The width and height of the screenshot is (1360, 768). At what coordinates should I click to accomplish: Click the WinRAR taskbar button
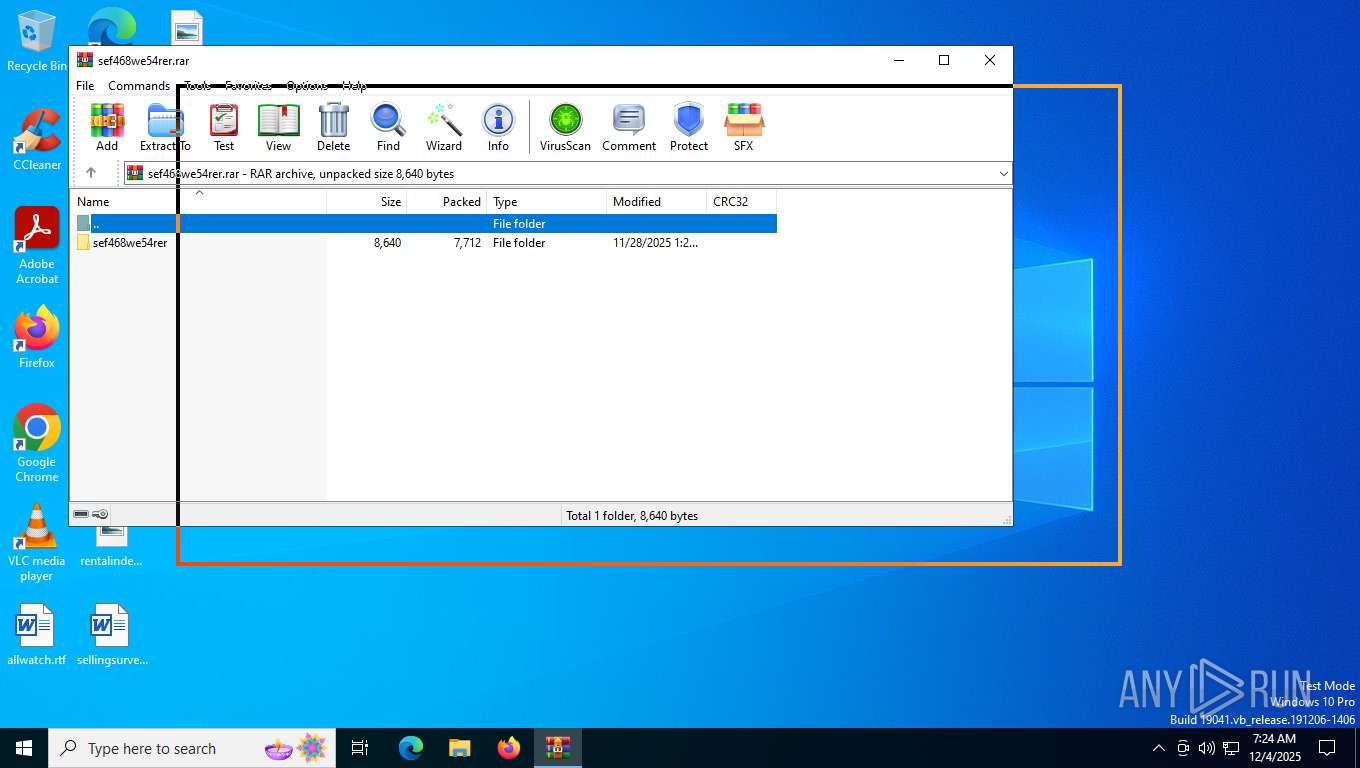click(557, 748)
